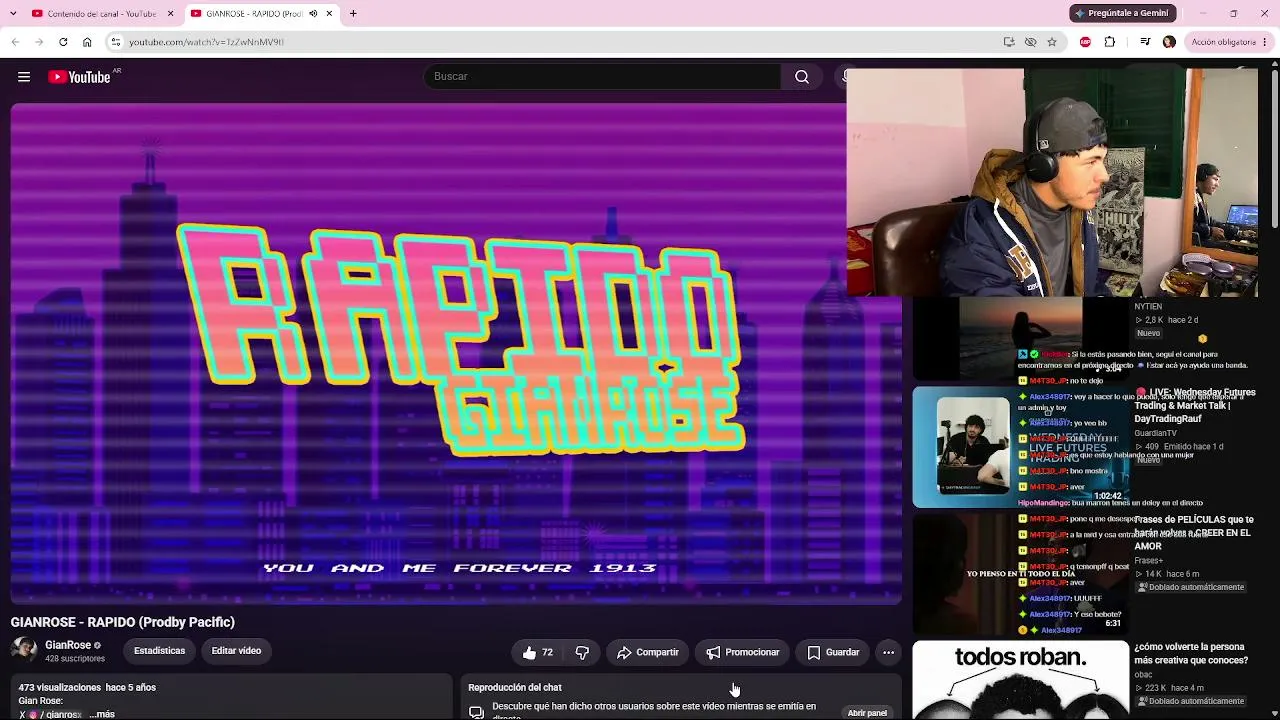Image resolution: width=1280 pixels, height=720 pixels.
Task: Open the Frases de PELÍCULAS video thumbnail
Action: click(1020, 575)
